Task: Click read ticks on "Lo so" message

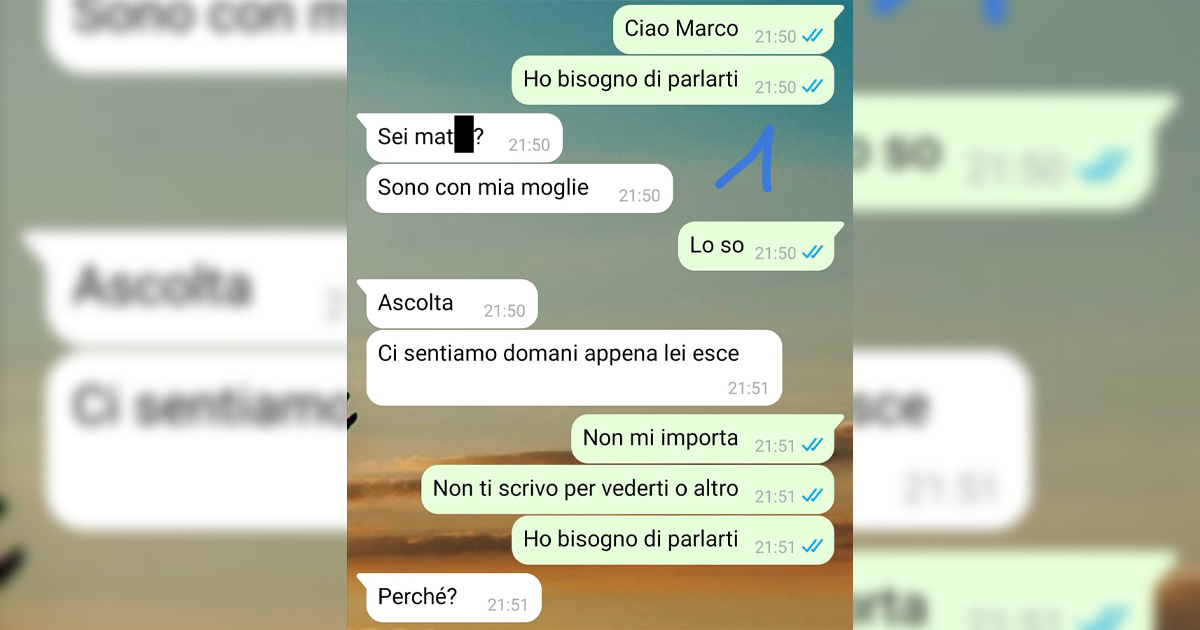Action: coord(813,253)
